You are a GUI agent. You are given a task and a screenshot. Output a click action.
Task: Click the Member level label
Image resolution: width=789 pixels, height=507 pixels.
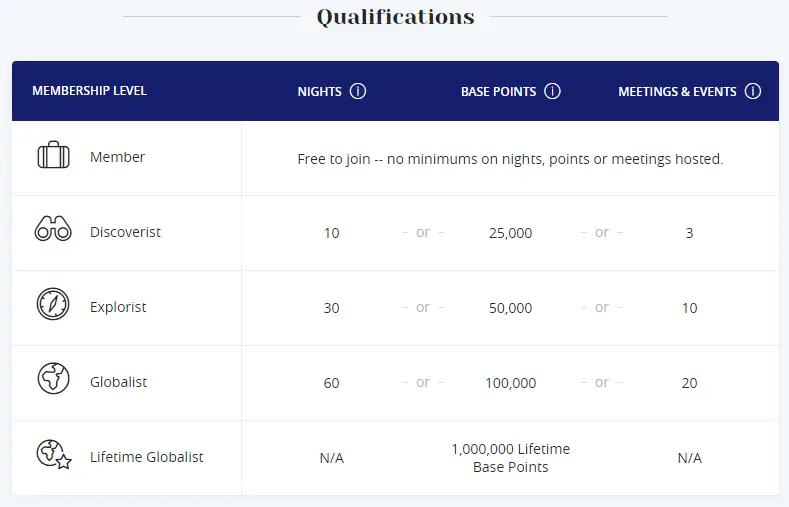coord(117,157)
